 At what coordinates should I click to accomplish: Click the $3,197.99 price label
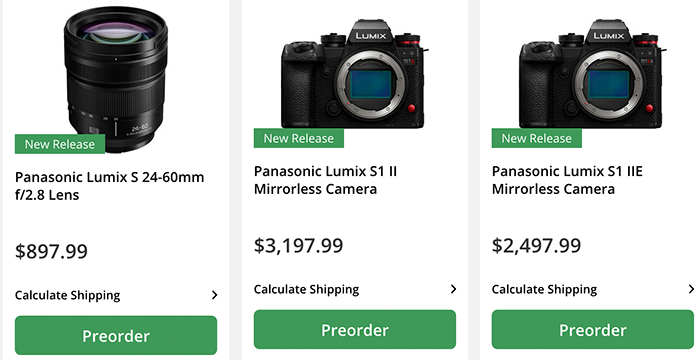(x=299, y=246)
